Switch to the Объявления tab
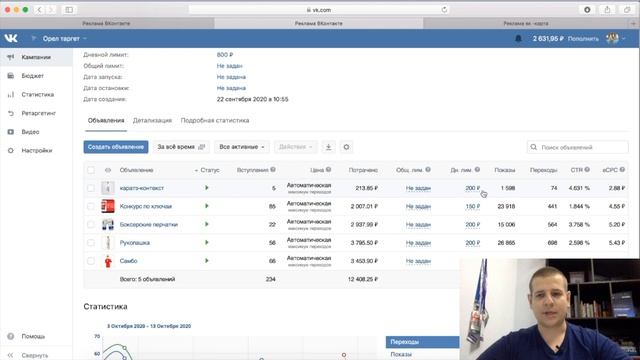 (106, 120)
